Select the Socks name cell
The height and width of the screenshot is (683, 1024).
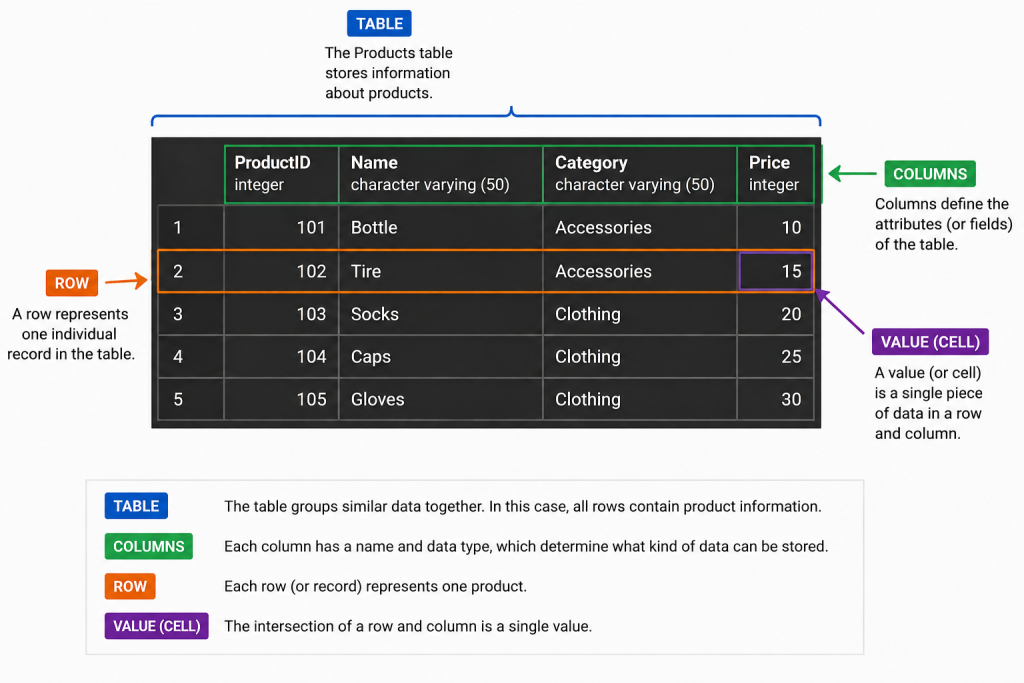click(441, 314)
